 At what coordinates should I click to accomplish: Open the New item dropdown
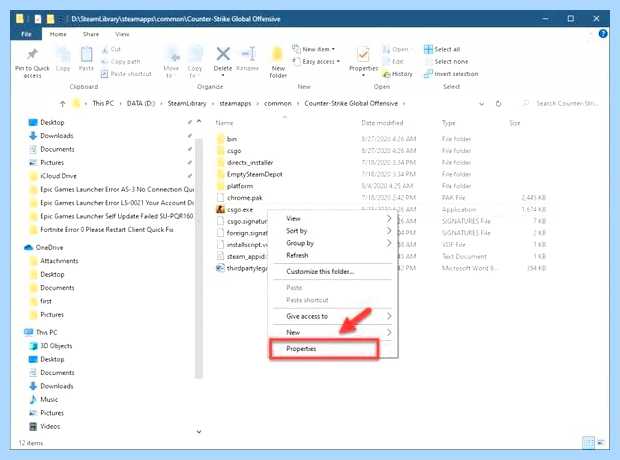point(314,49)
